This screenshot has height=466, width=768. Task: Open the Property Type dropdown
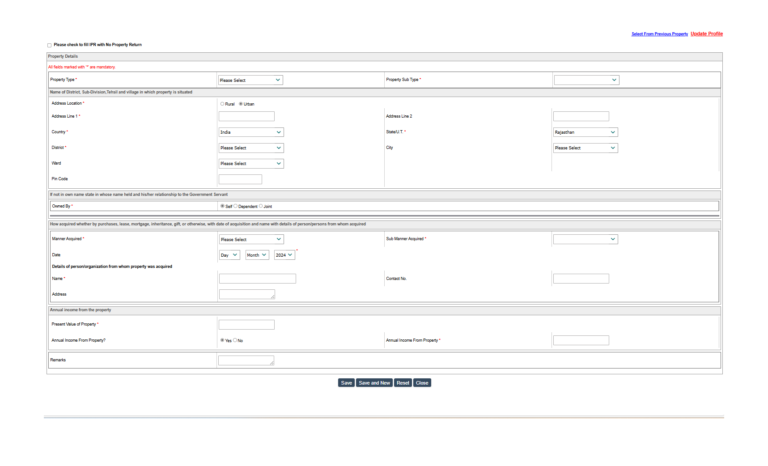pyautogui.click(x=250, y=80)
